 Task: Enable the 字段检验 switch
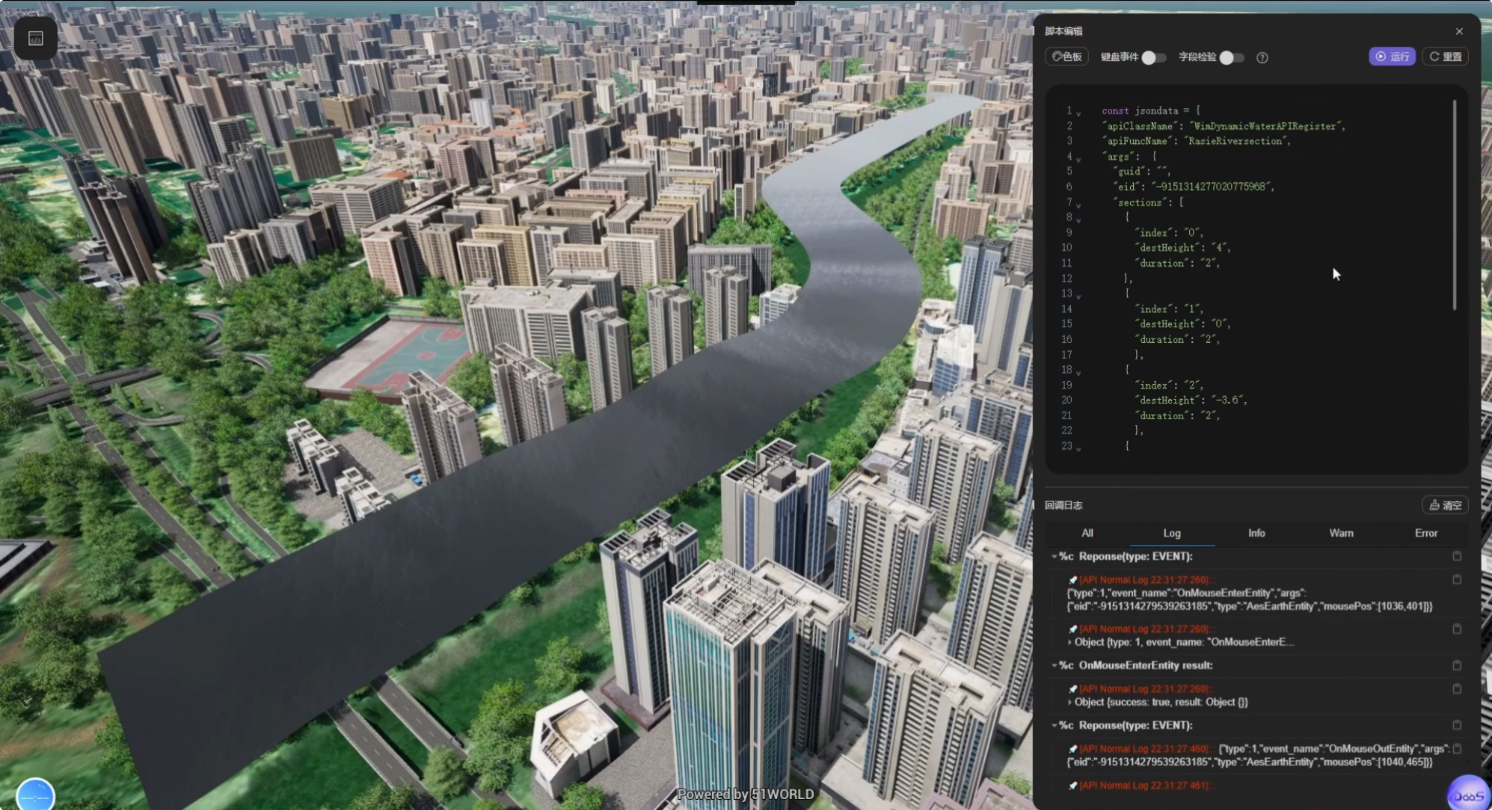coord(1231,58)
